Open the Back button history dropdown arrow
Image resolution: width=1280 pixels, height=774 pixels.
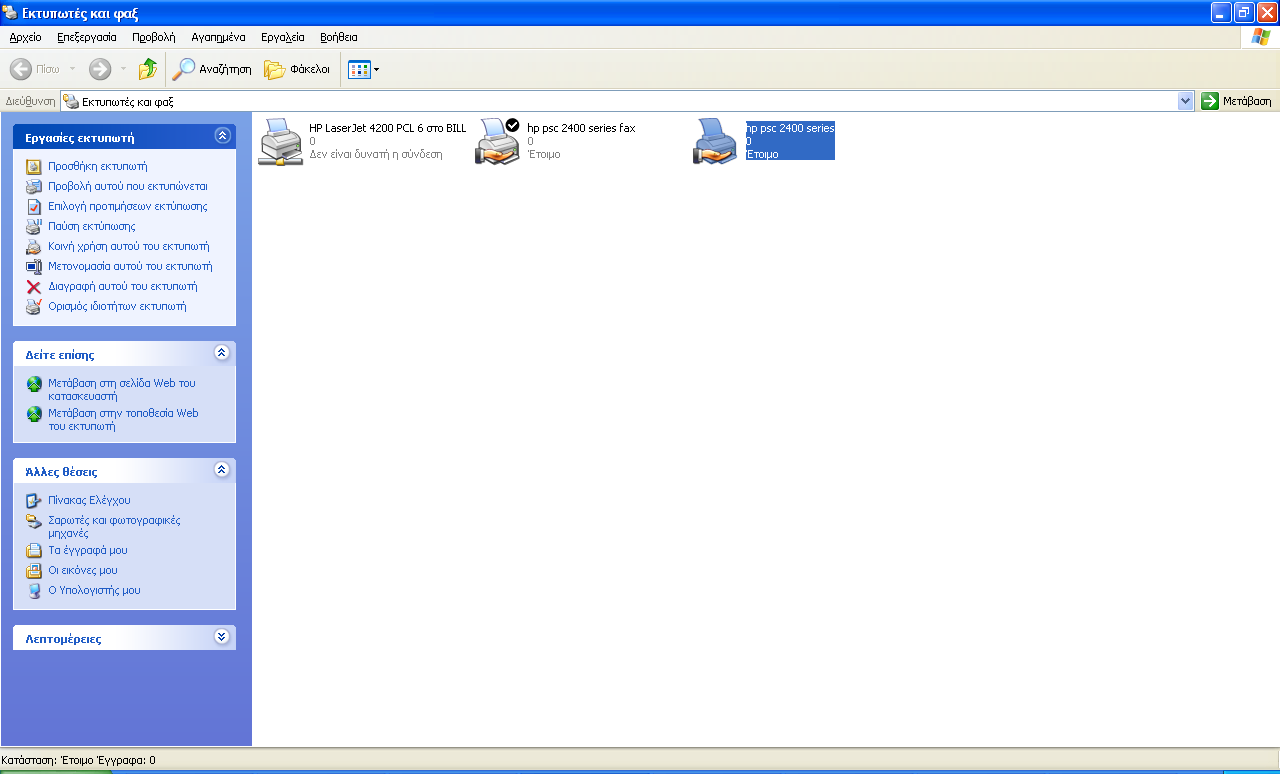(72, 69)
